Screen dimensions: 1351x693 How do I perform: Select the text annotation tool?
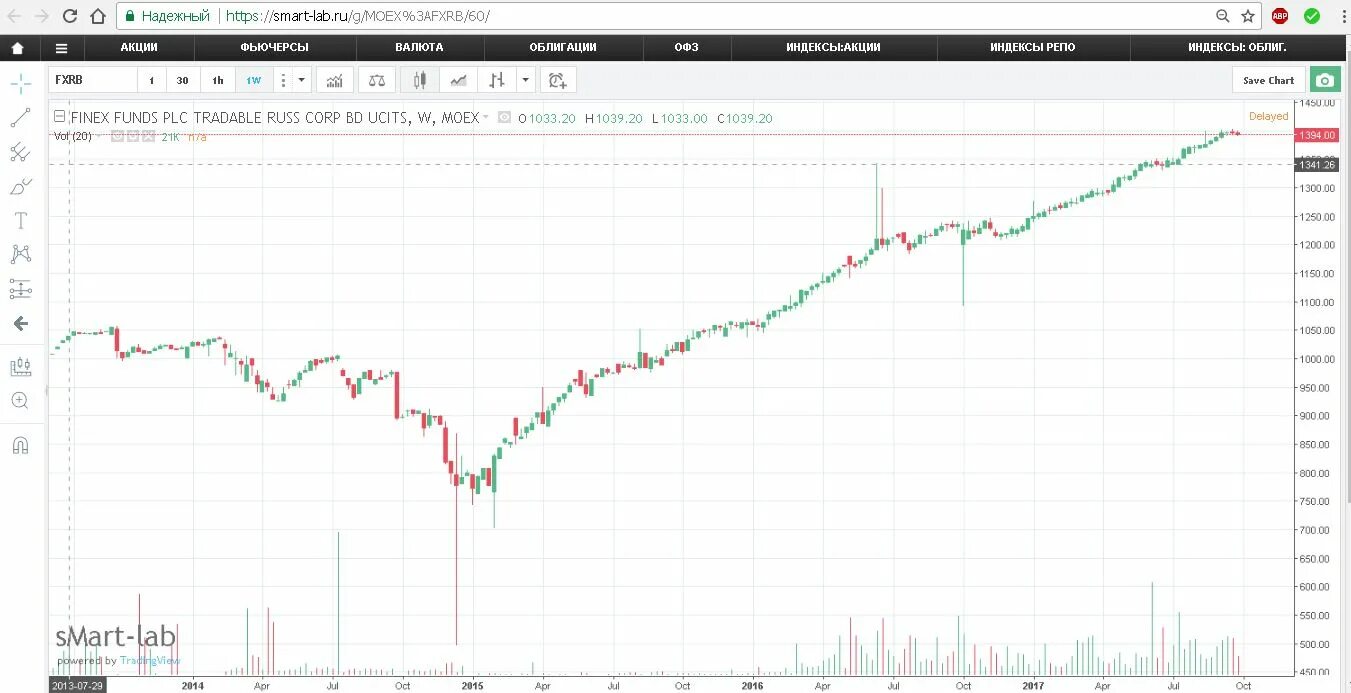pyautogui.click(x=20, y=221)
